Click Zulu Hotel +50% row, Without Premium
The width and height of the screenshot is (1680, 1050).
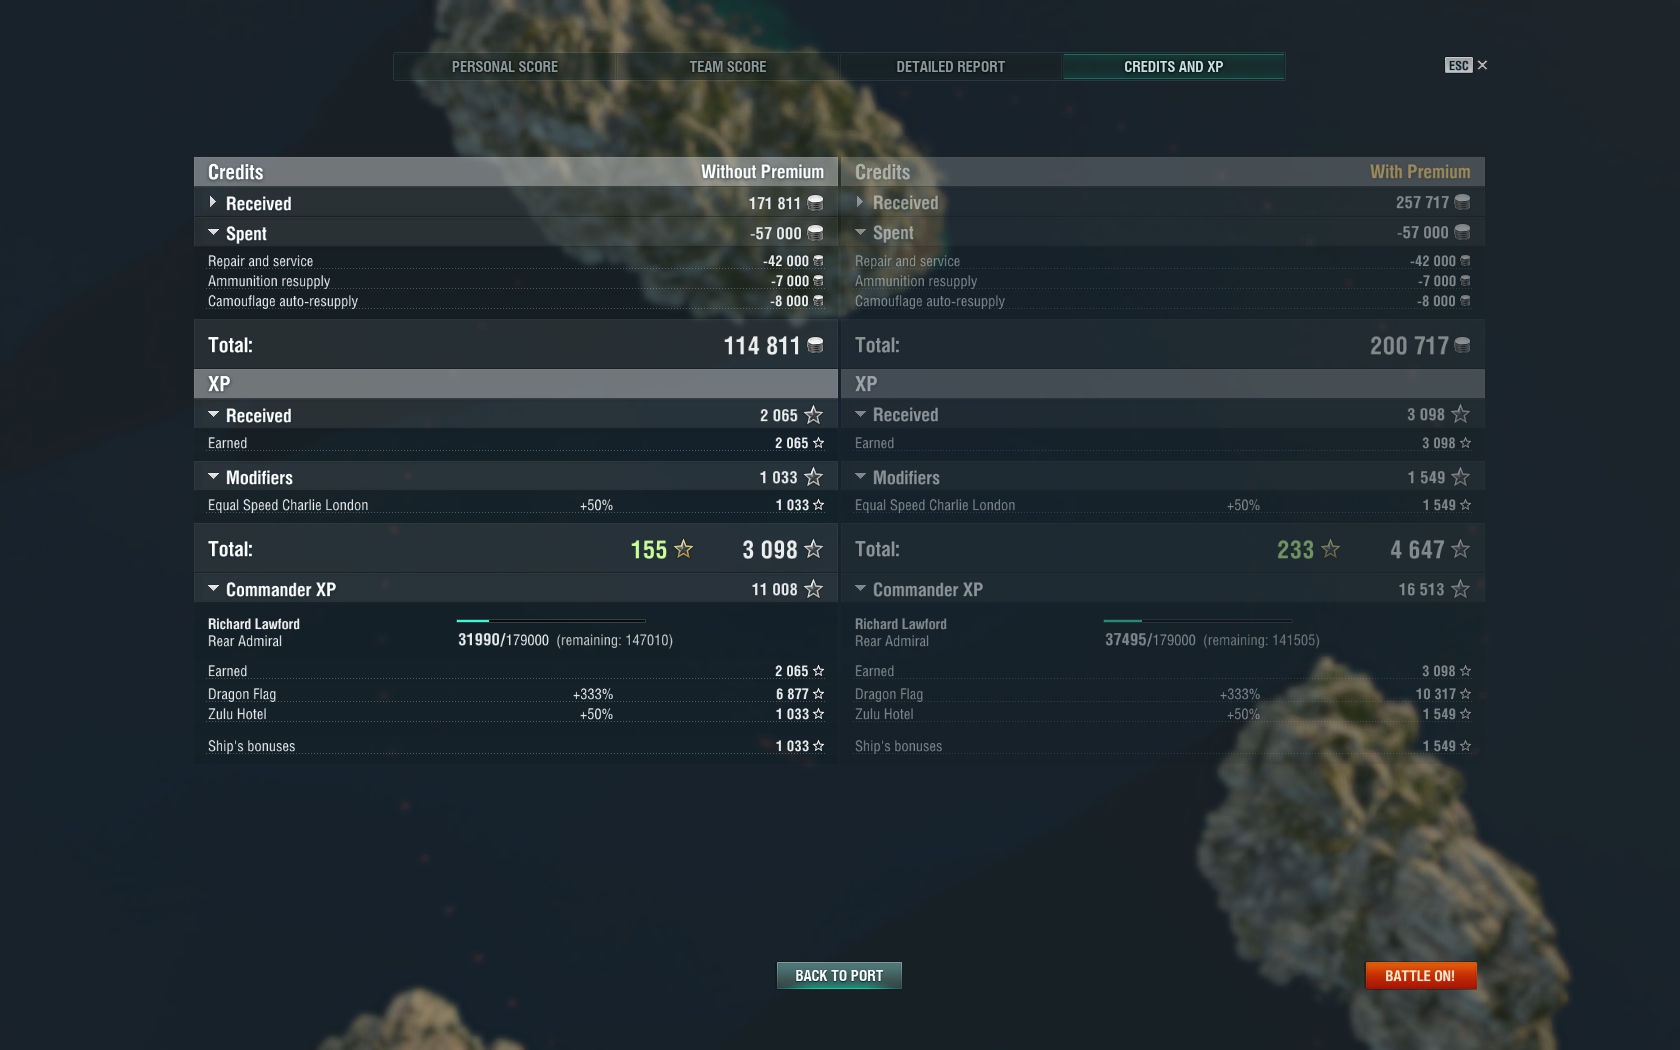click(516, 714)
